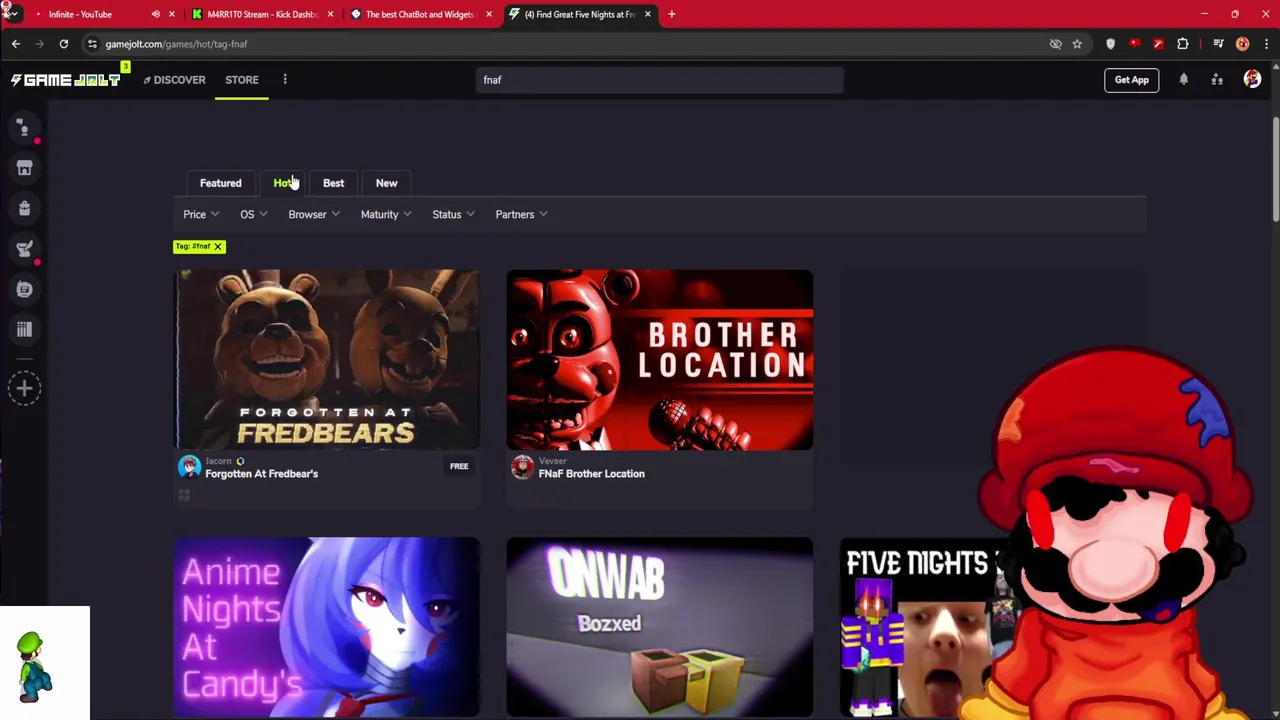Open the three-dot more menu beside Store
The image size is (1280, 720).
point(285,80)
